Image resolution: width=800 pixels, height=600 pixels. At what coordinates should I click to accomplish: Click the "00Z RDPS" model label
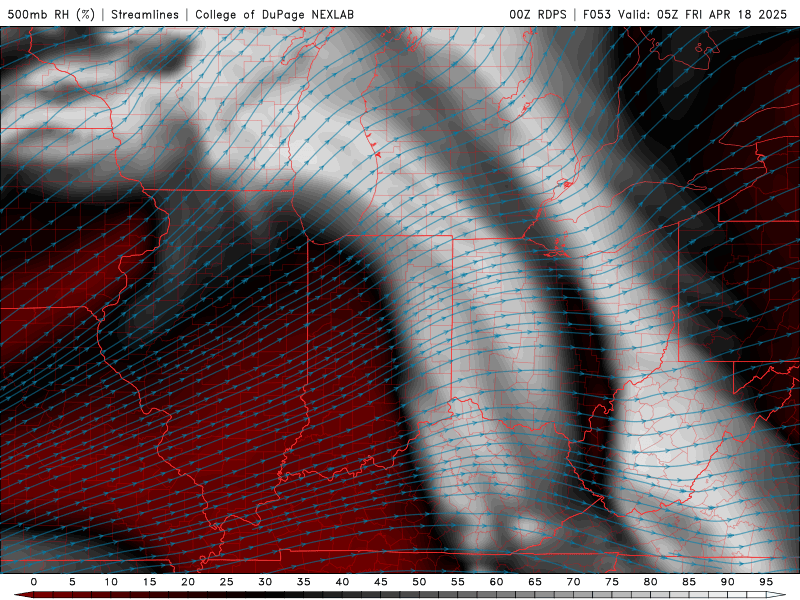[538, 14]
